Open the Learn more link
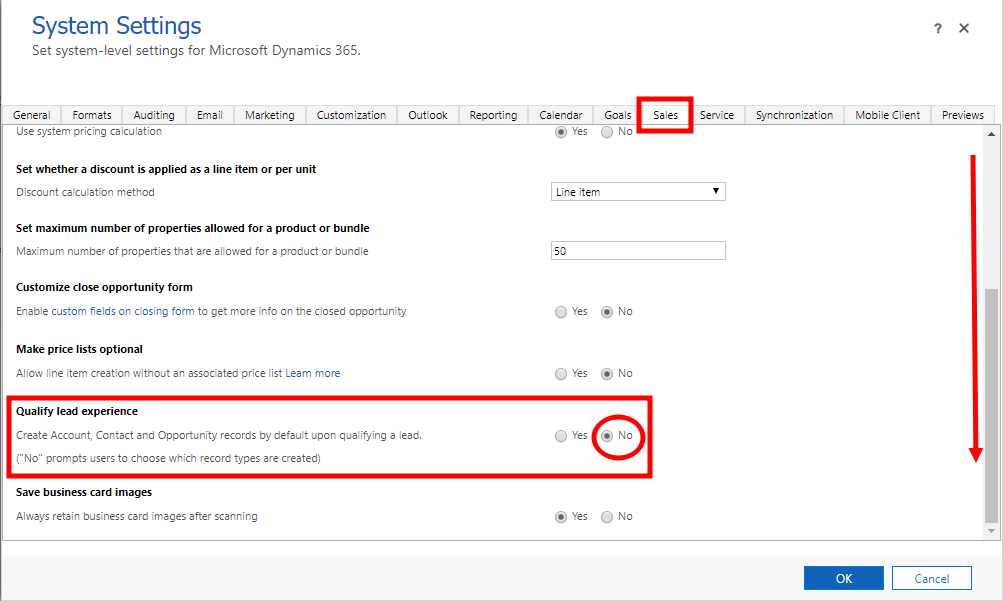This screenshot has height=601, width=1003. coord(313,374)
